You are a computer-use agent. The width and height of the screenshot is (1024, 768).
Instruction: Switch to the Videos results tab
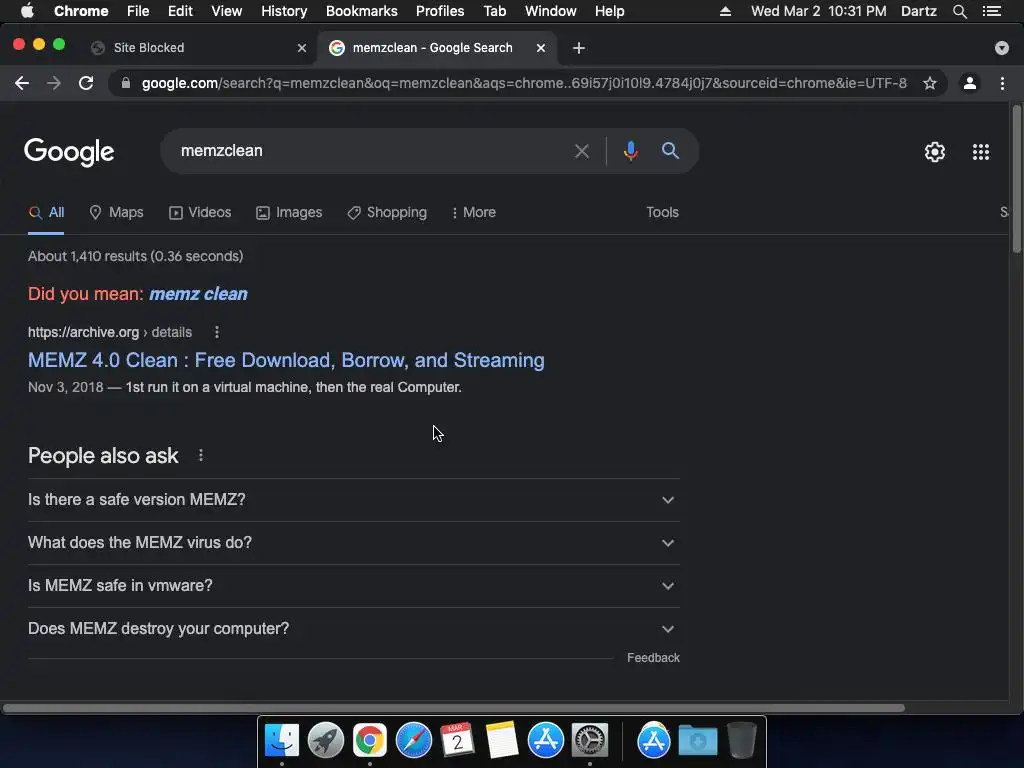point(200,212)
